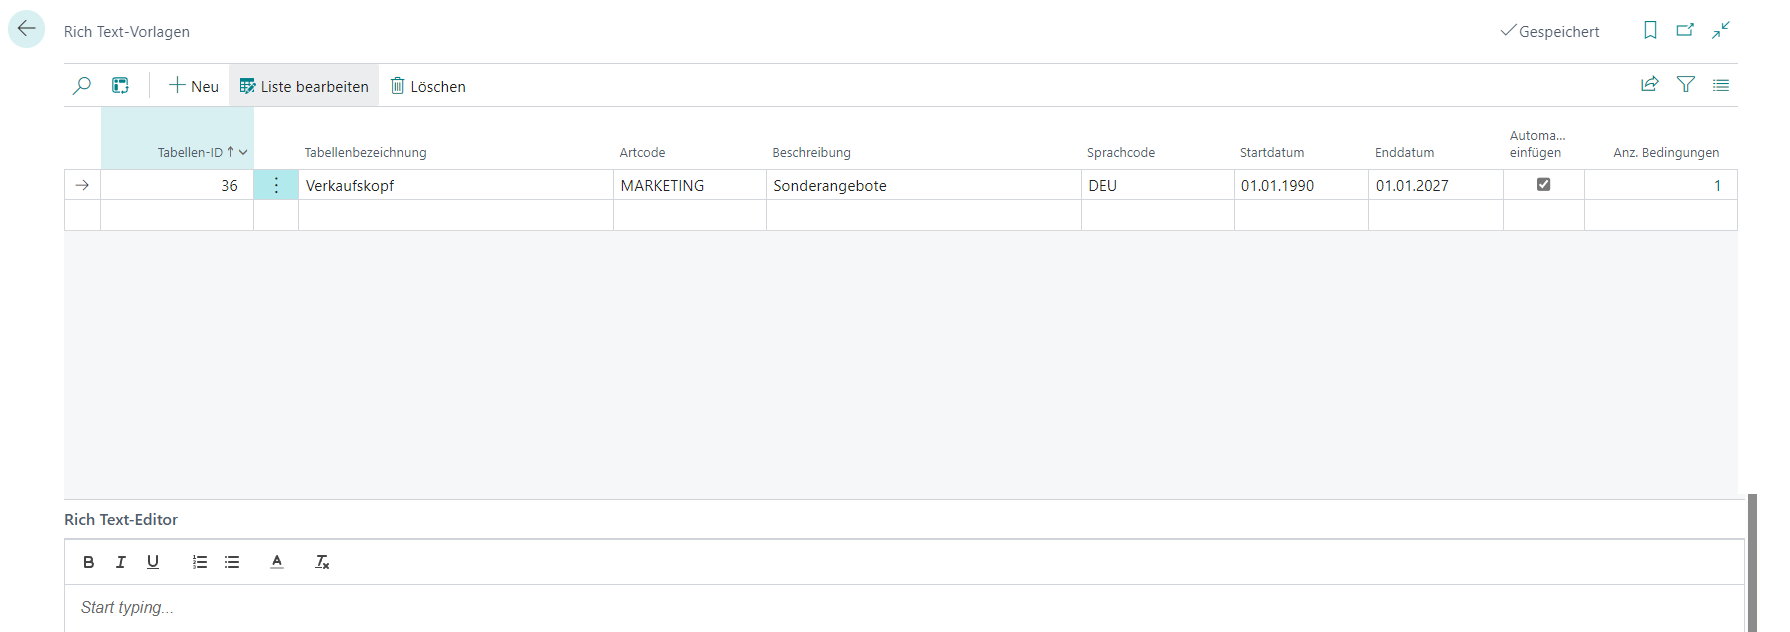Click Beschreibung column header
Viewport: 1790px width, 632px height.
811,153
